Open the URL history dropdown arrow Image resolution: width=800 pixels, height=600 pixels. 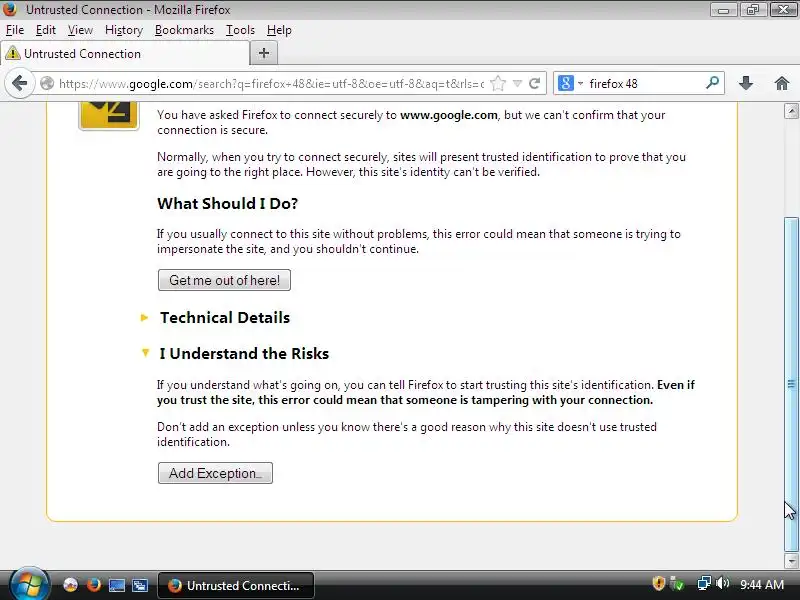coord(517,83)
